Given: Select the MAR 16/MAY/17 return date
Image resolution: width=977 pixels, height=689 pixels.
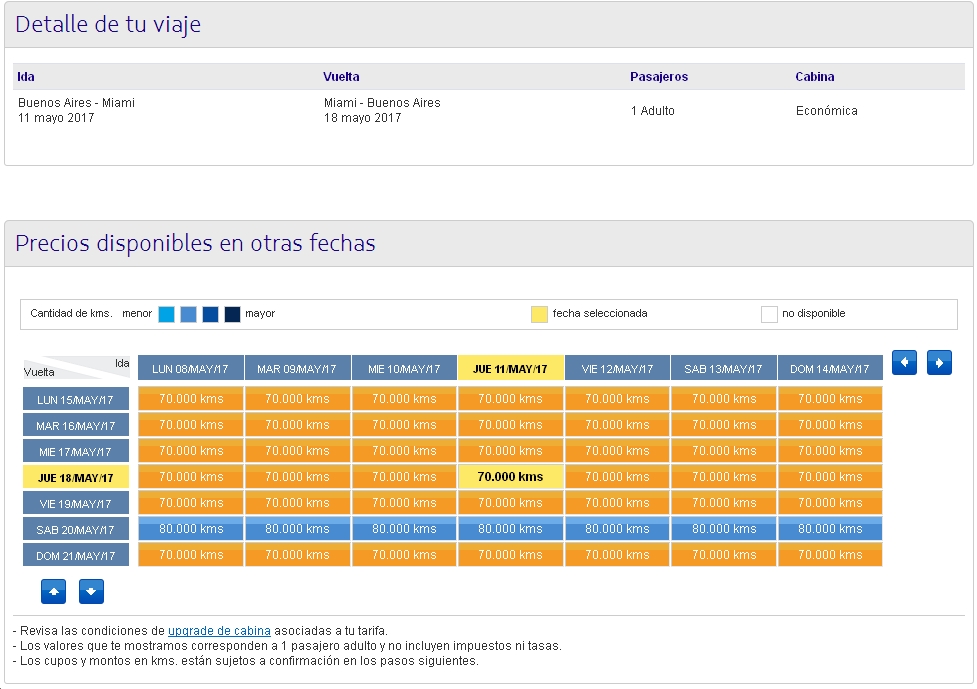Looking at the screenshot, I should coord(75,424).
